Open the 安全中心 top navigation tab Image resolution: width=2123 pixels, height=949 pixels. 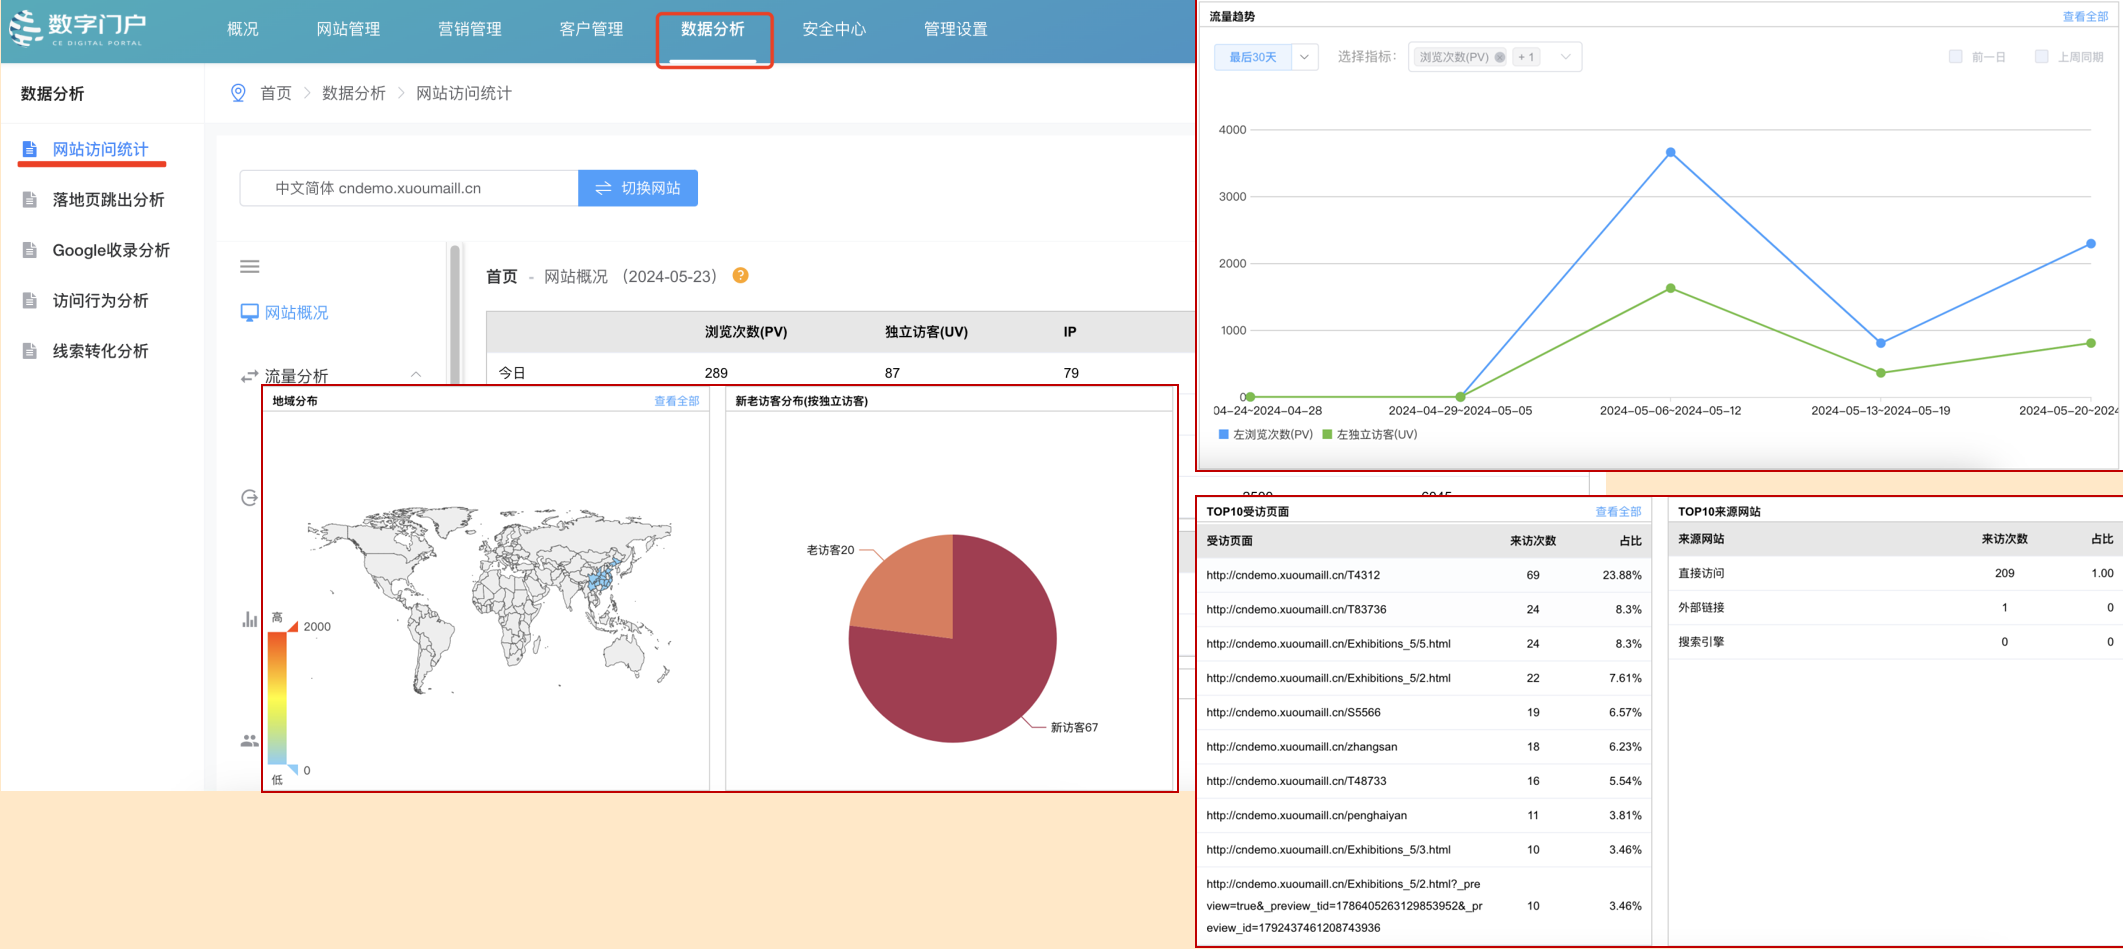tap(834, 29)
